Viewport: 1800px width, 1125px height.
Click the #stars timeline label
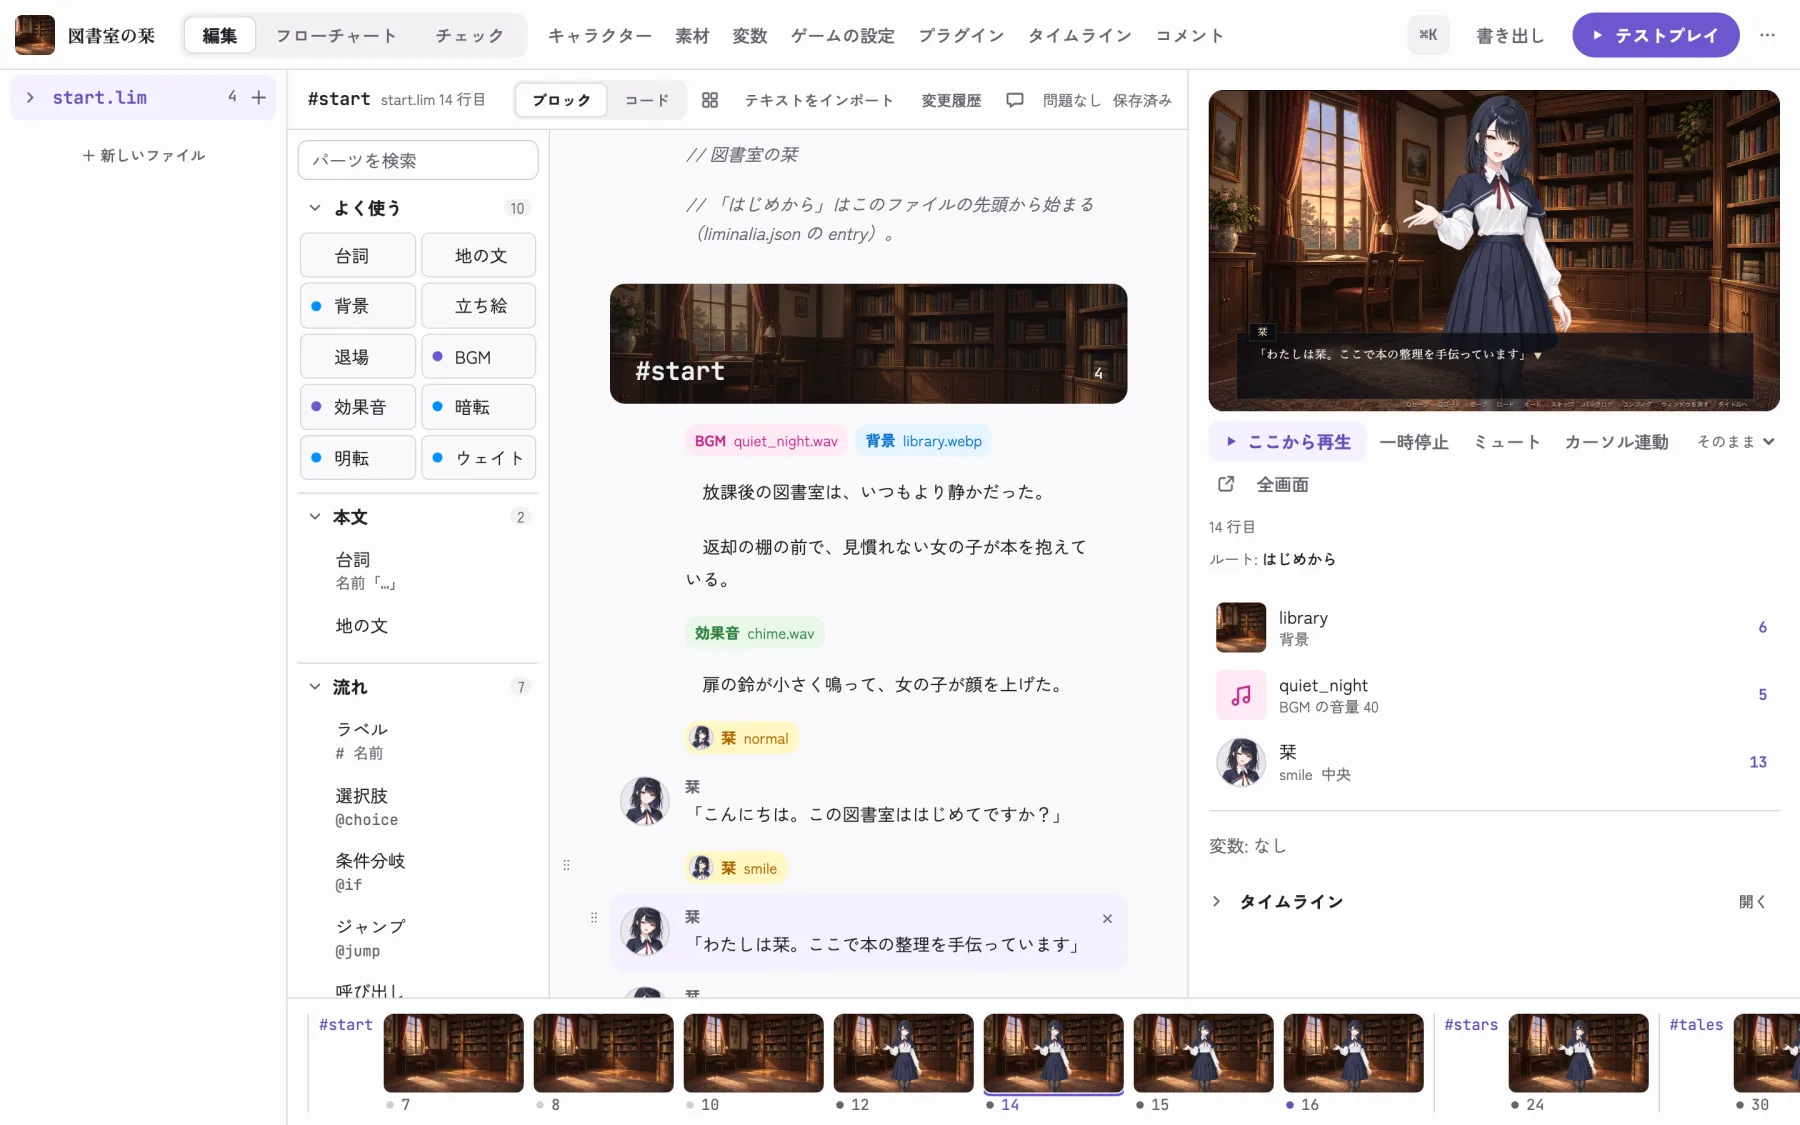point(1471,1024)
